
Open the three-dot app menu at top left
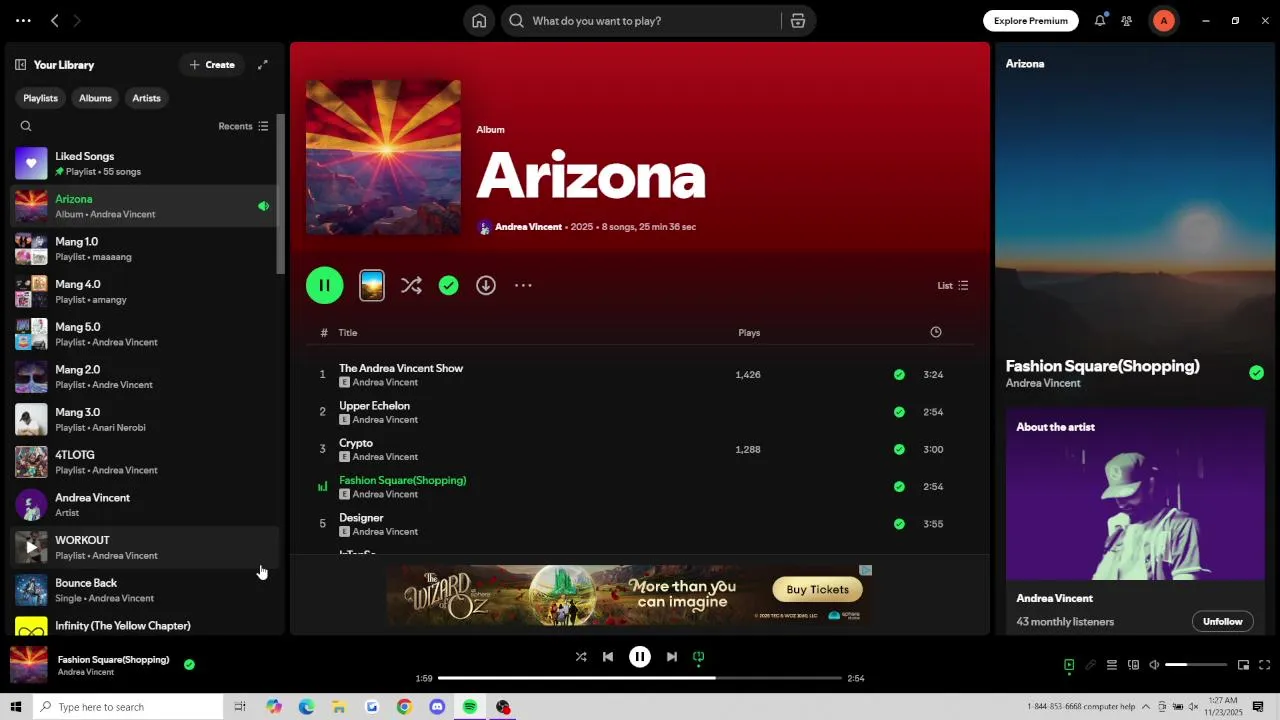23,21
